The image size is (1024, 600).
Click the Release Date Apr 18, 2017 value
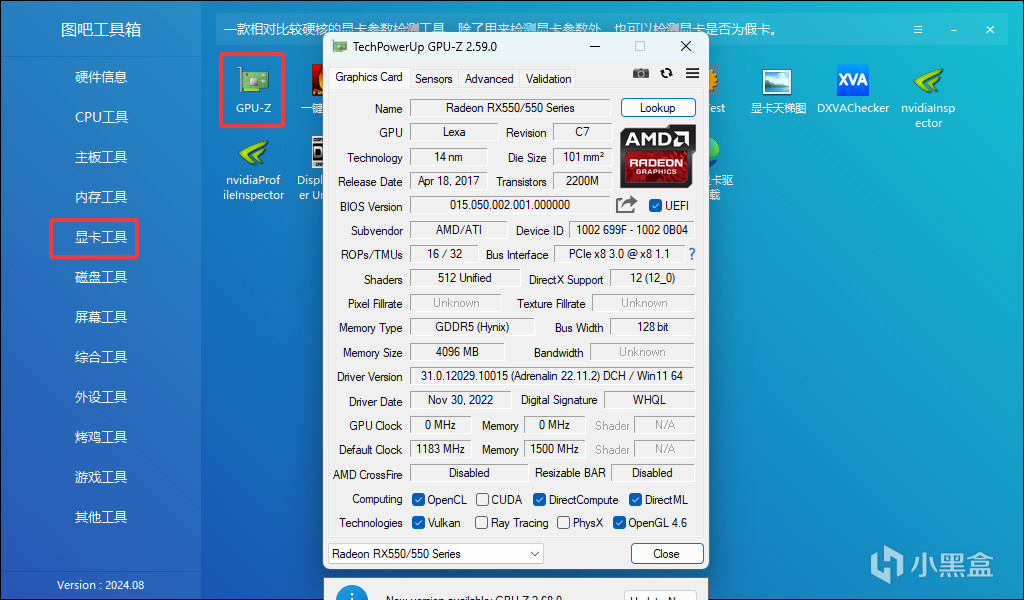(449, 181)
